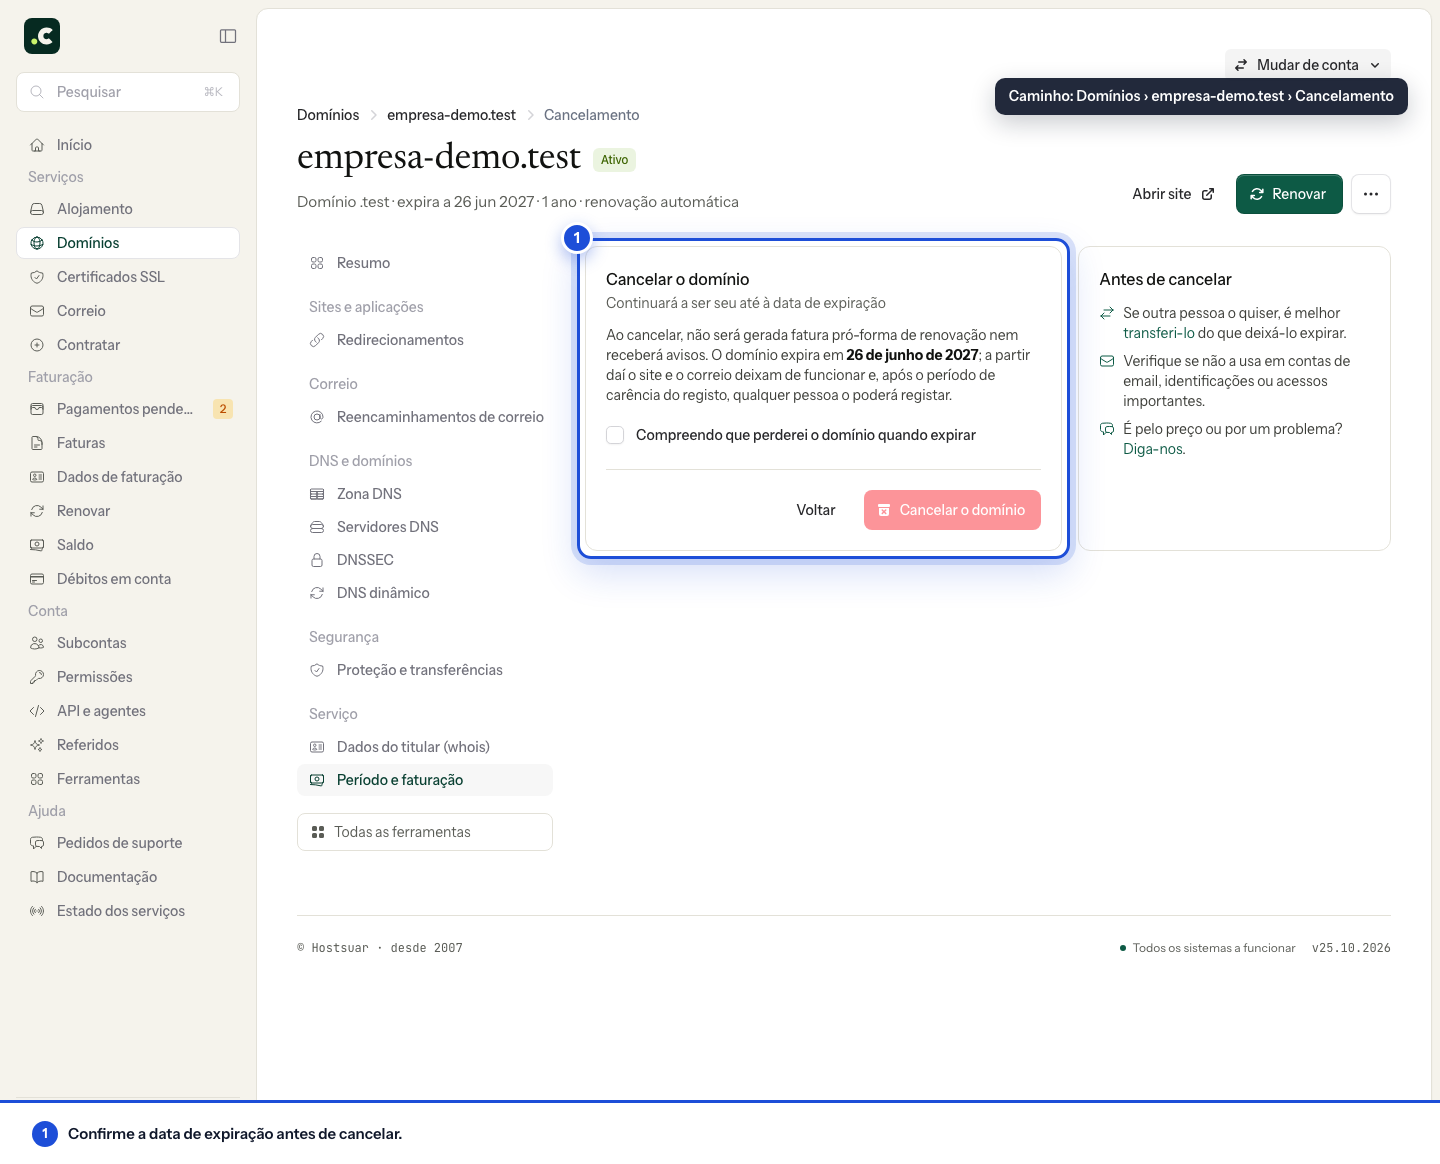The width and height of the screenshot is (1440, 1164).
Task: Click the Subcontas users icon
Action: point(37,643)
